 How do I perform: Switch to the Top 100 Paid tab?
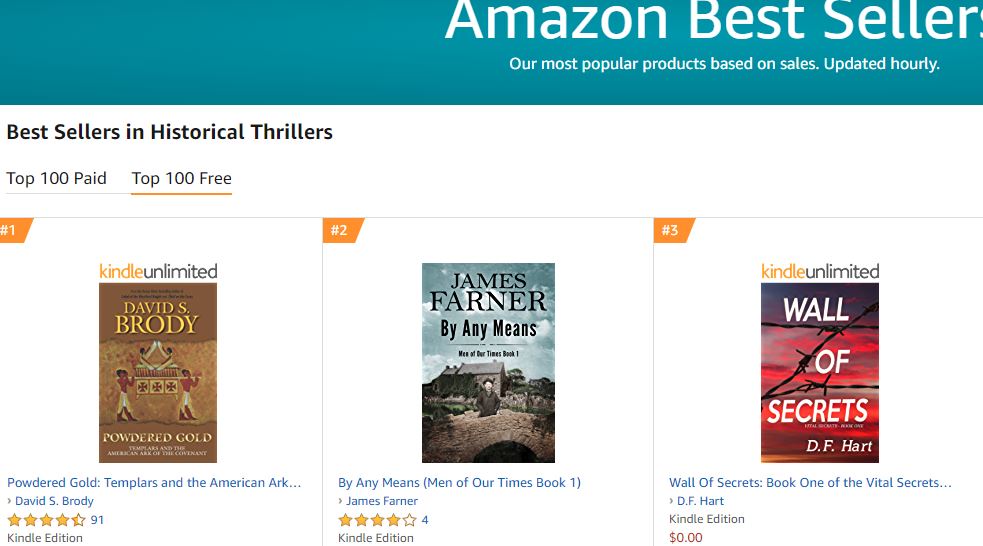[56, 178]
